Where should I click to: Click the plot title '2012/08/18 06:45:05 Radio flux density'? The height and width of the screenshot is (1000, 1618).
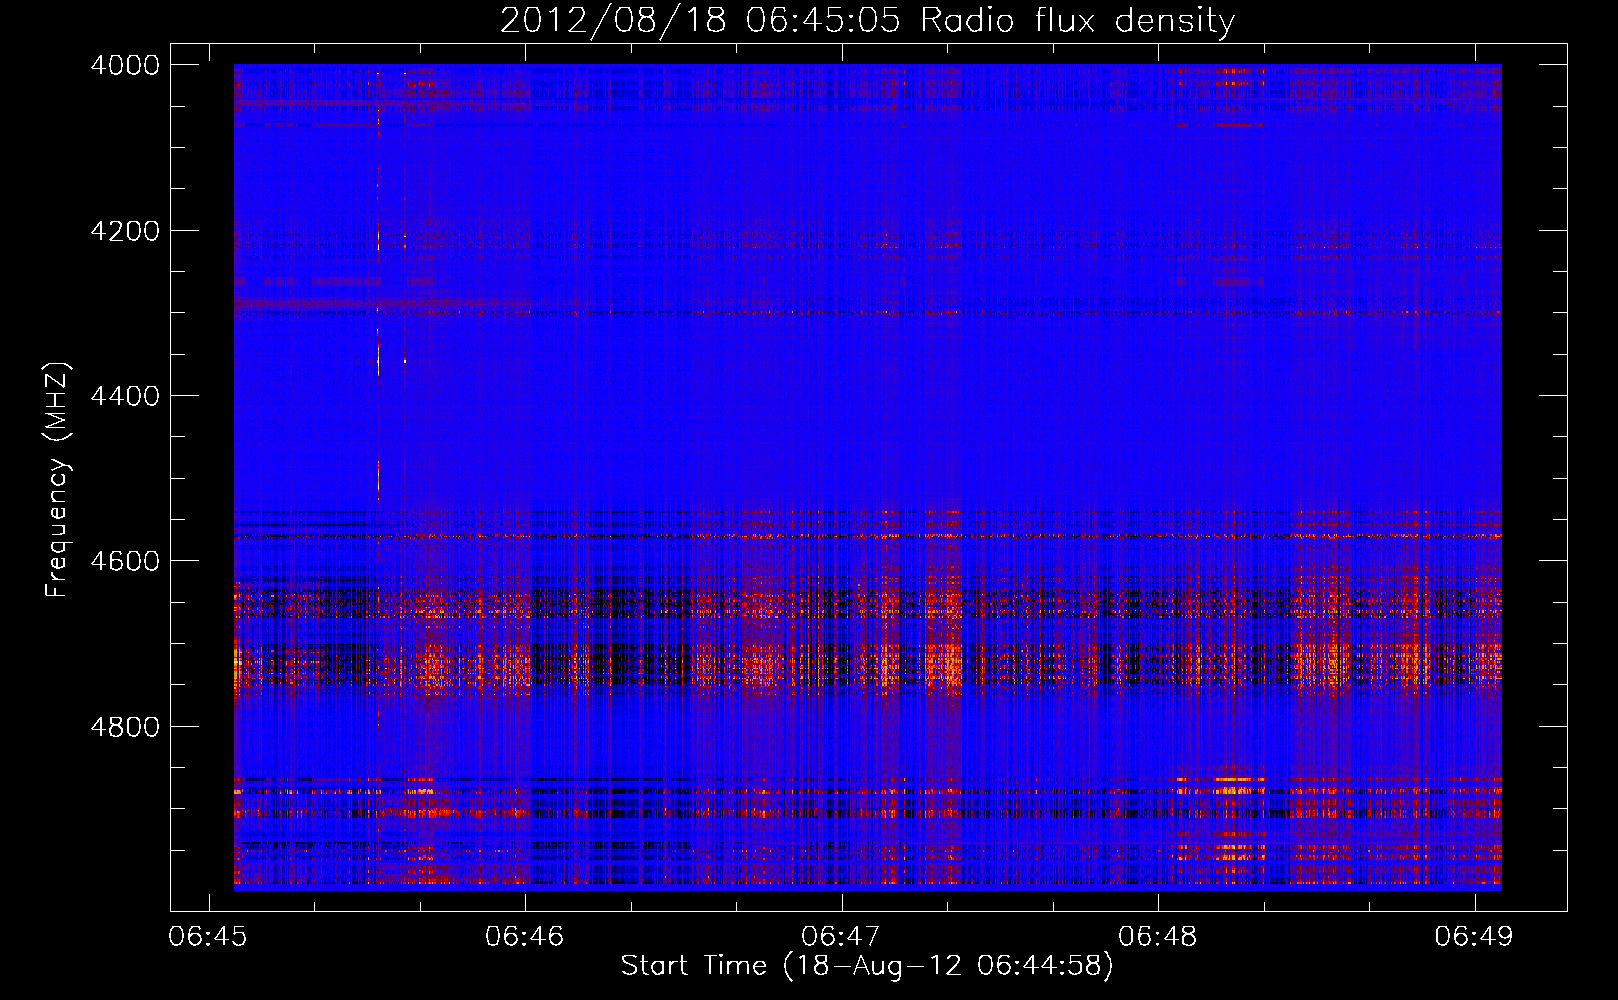click(867, 20)
